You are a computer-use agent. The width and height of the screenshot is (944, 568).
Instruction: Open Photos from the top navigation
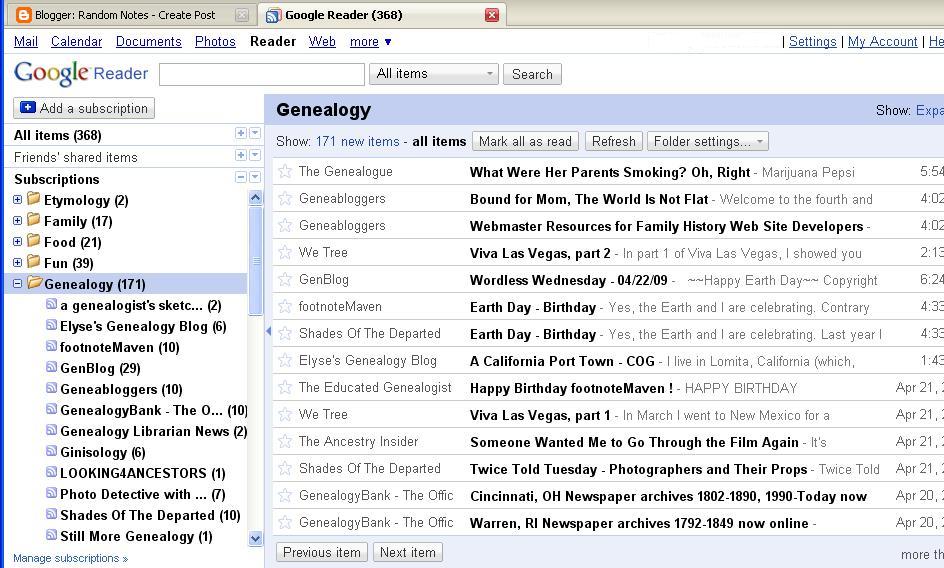coord(216,42)
